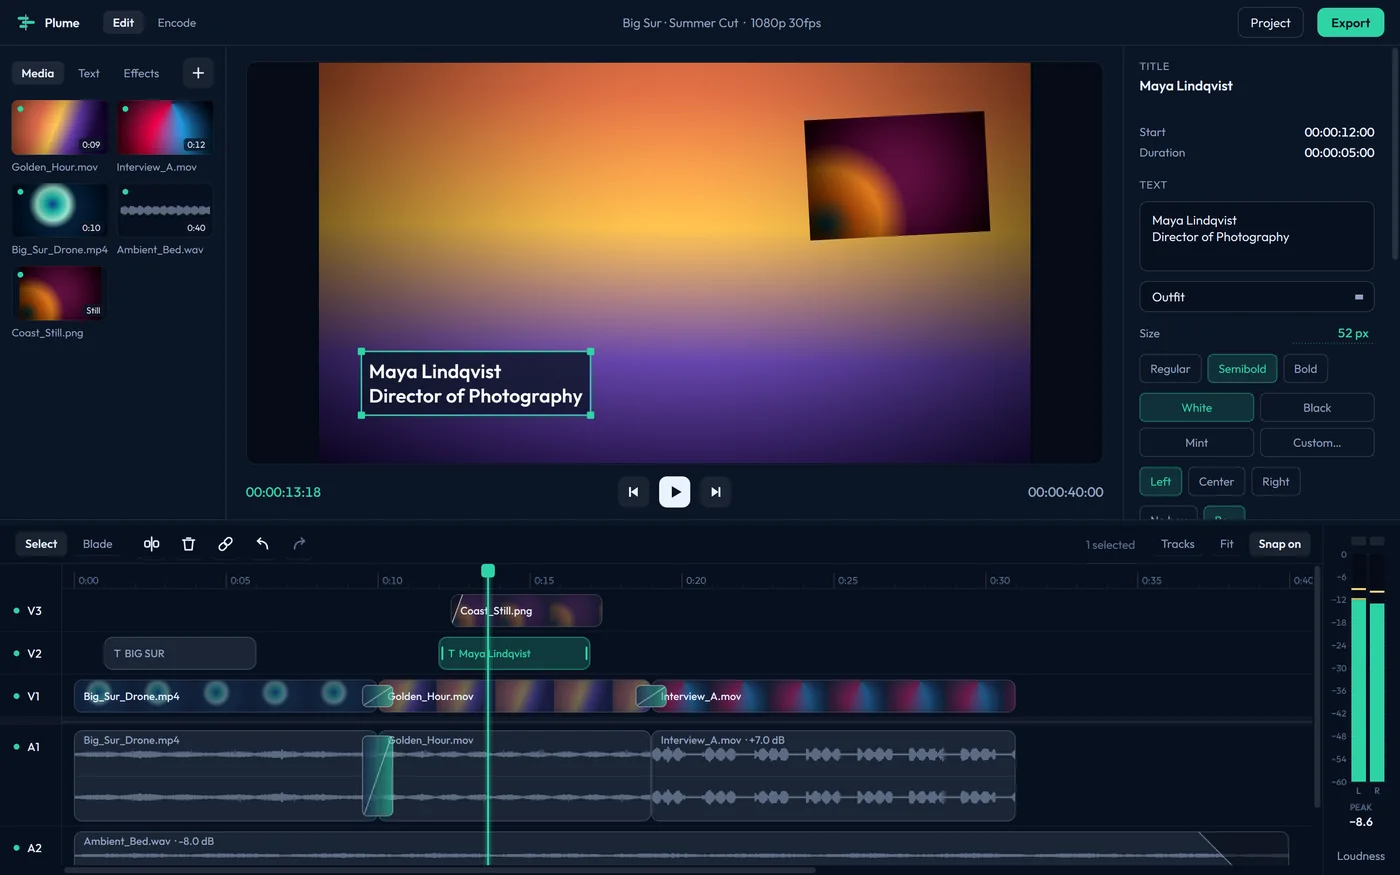
Task: Delete selection with the trash icon
Action: click(x=188, y=544)
